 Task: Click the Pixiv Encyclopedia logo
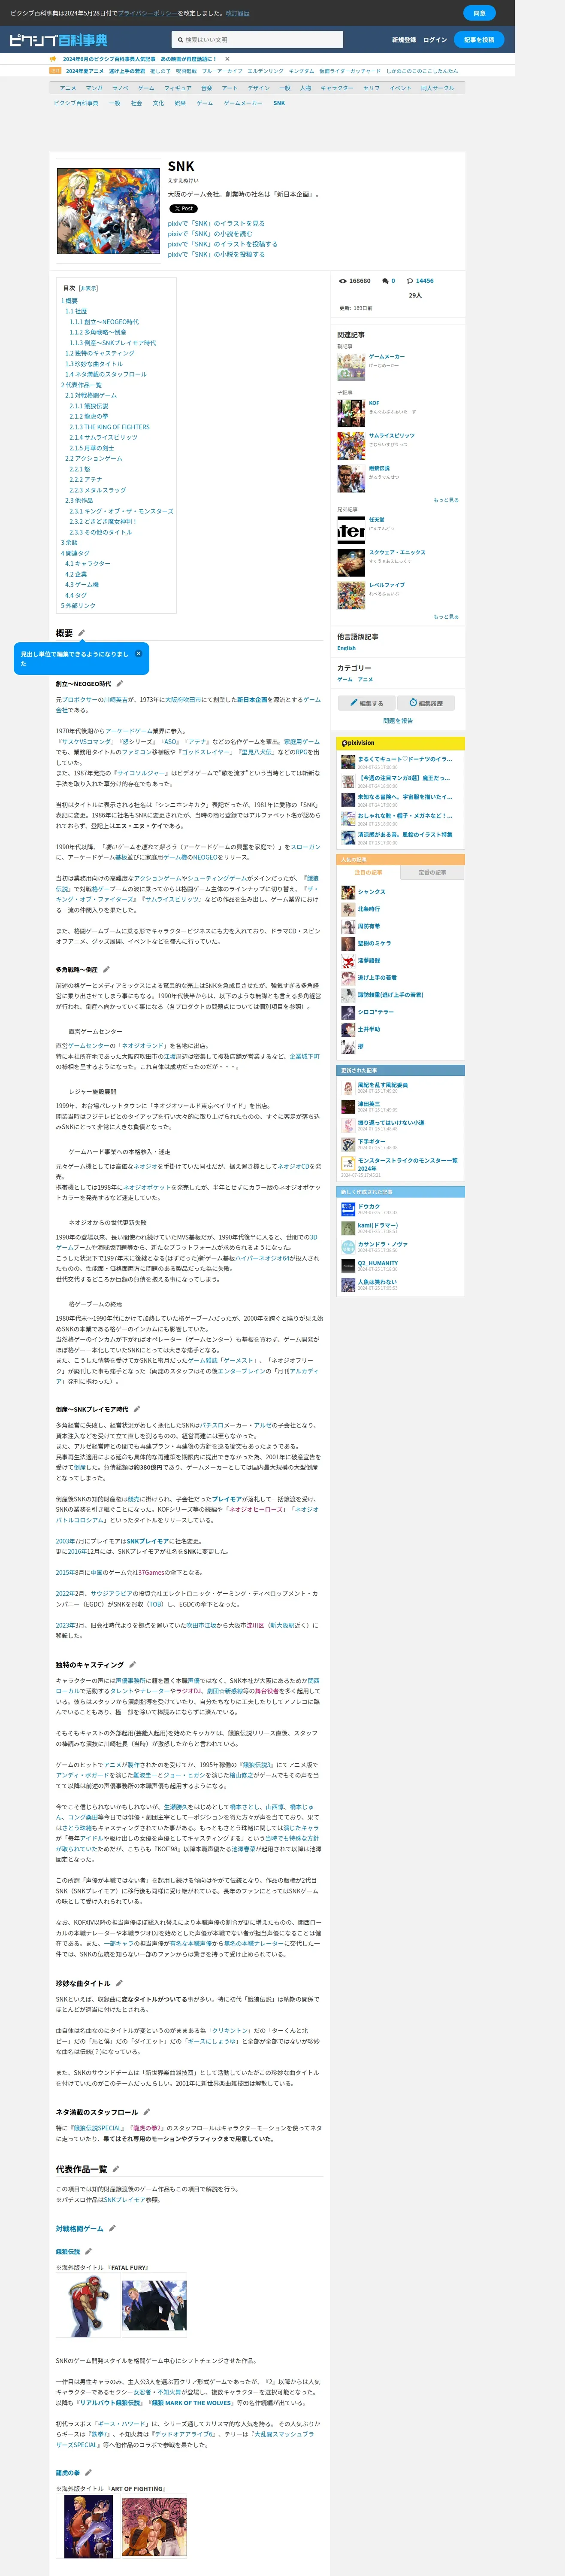coord(59,40)
